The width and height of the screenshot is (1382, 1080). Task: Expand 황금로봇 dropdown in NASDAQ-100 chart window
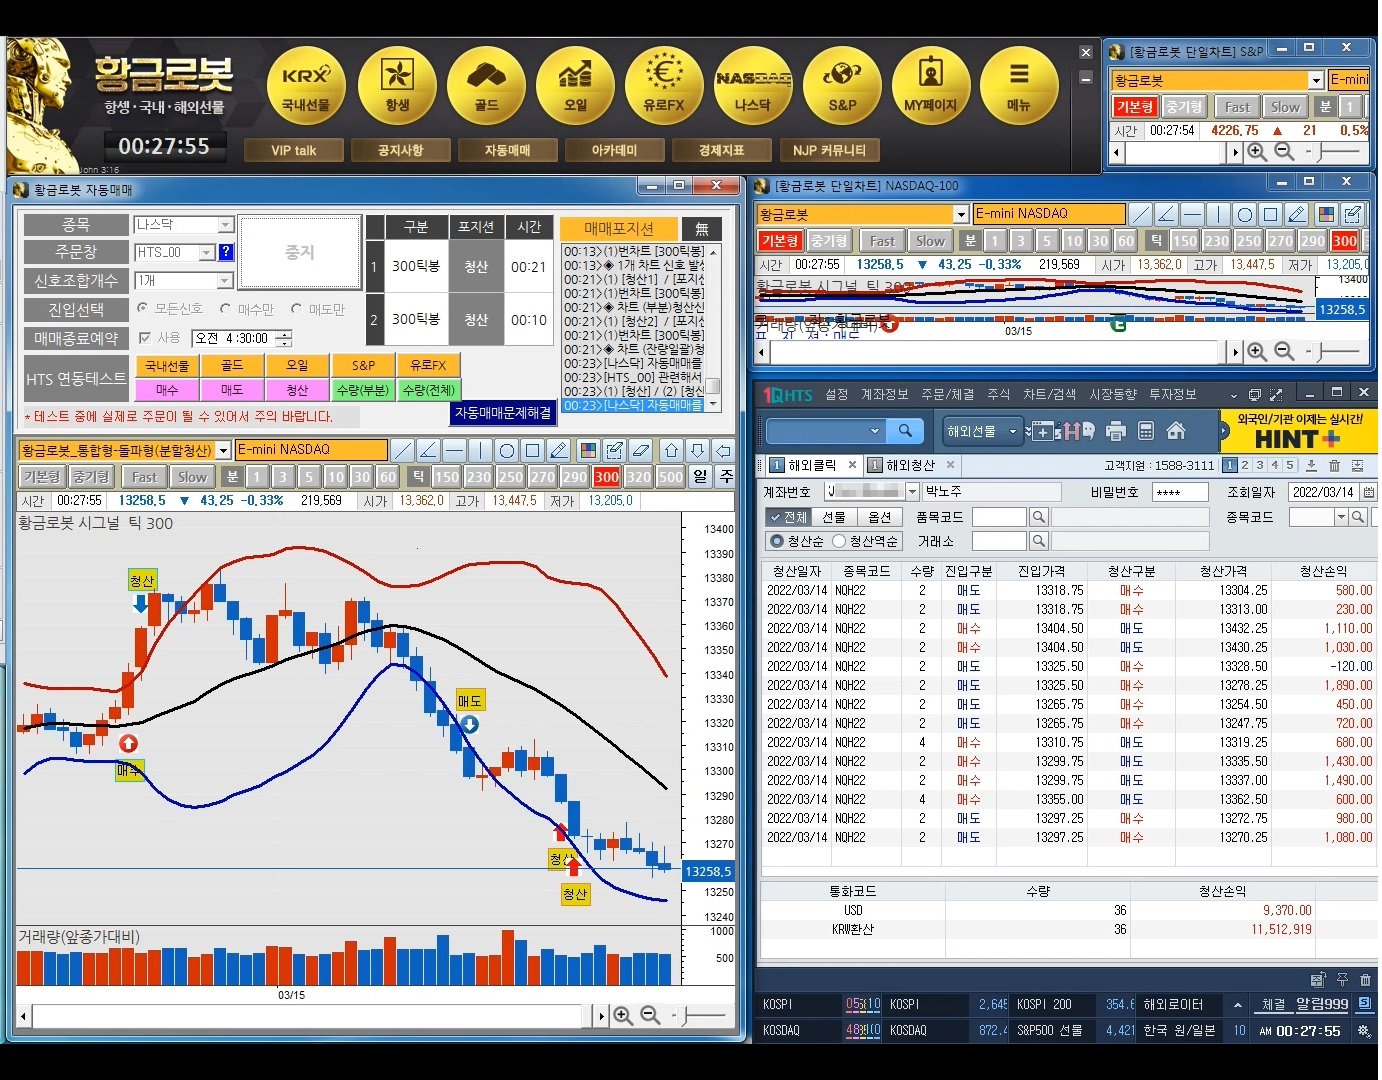pos(961,214)
